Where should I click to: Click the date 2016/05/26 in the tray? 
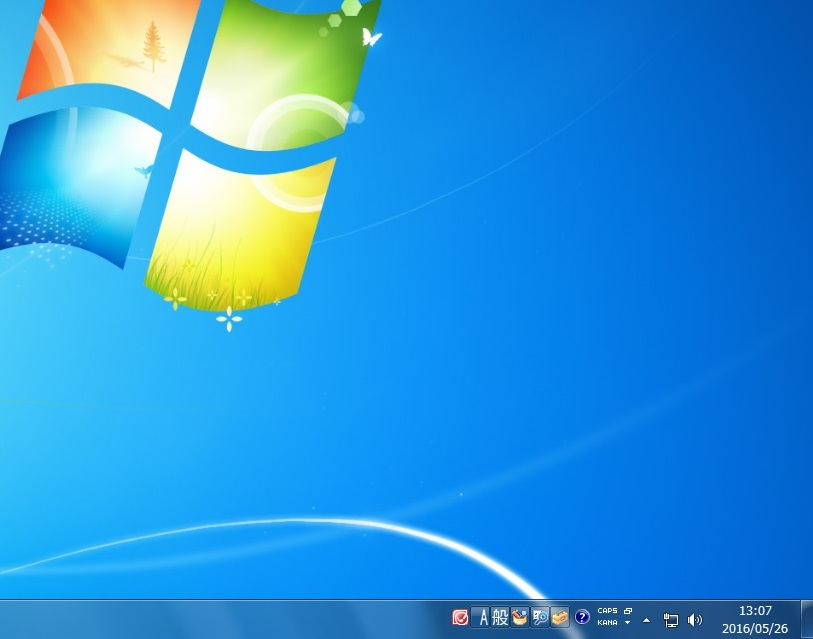(x=755, y=629)
